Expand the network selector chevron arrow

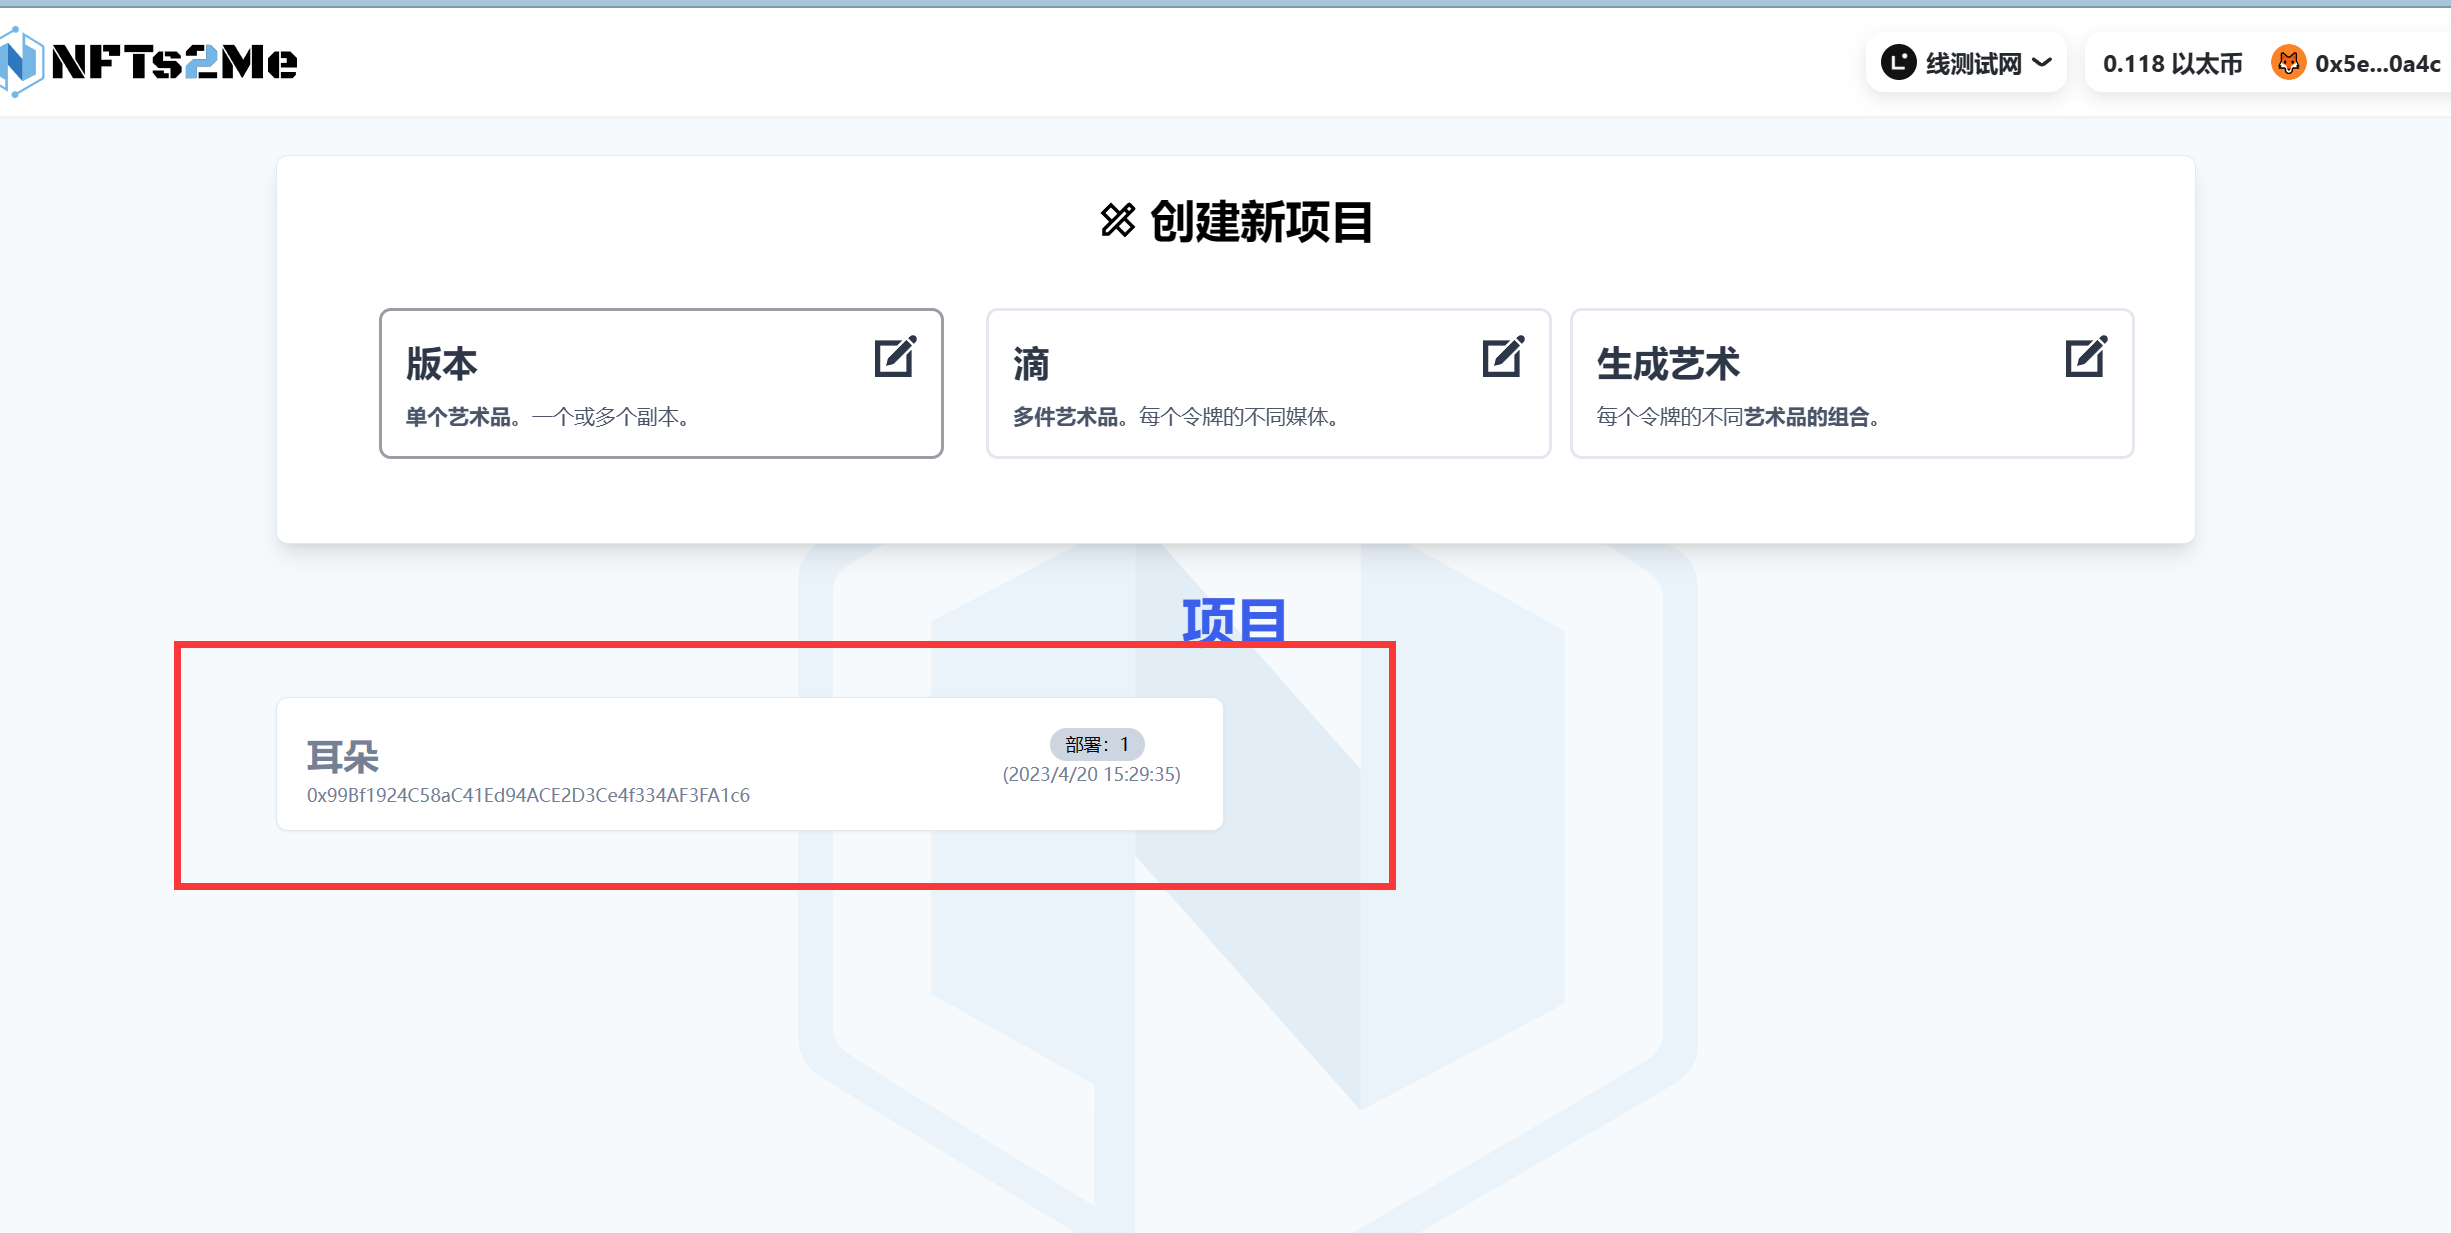tap(2042, 63)
